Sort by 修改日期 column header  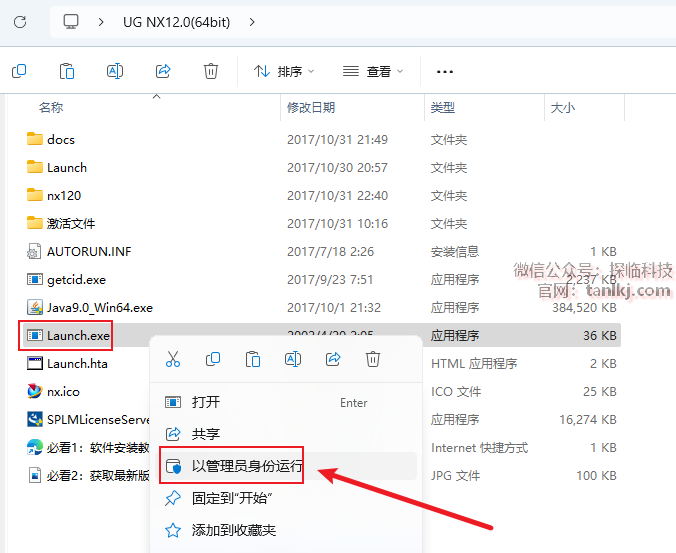click(x=311, y=107)
